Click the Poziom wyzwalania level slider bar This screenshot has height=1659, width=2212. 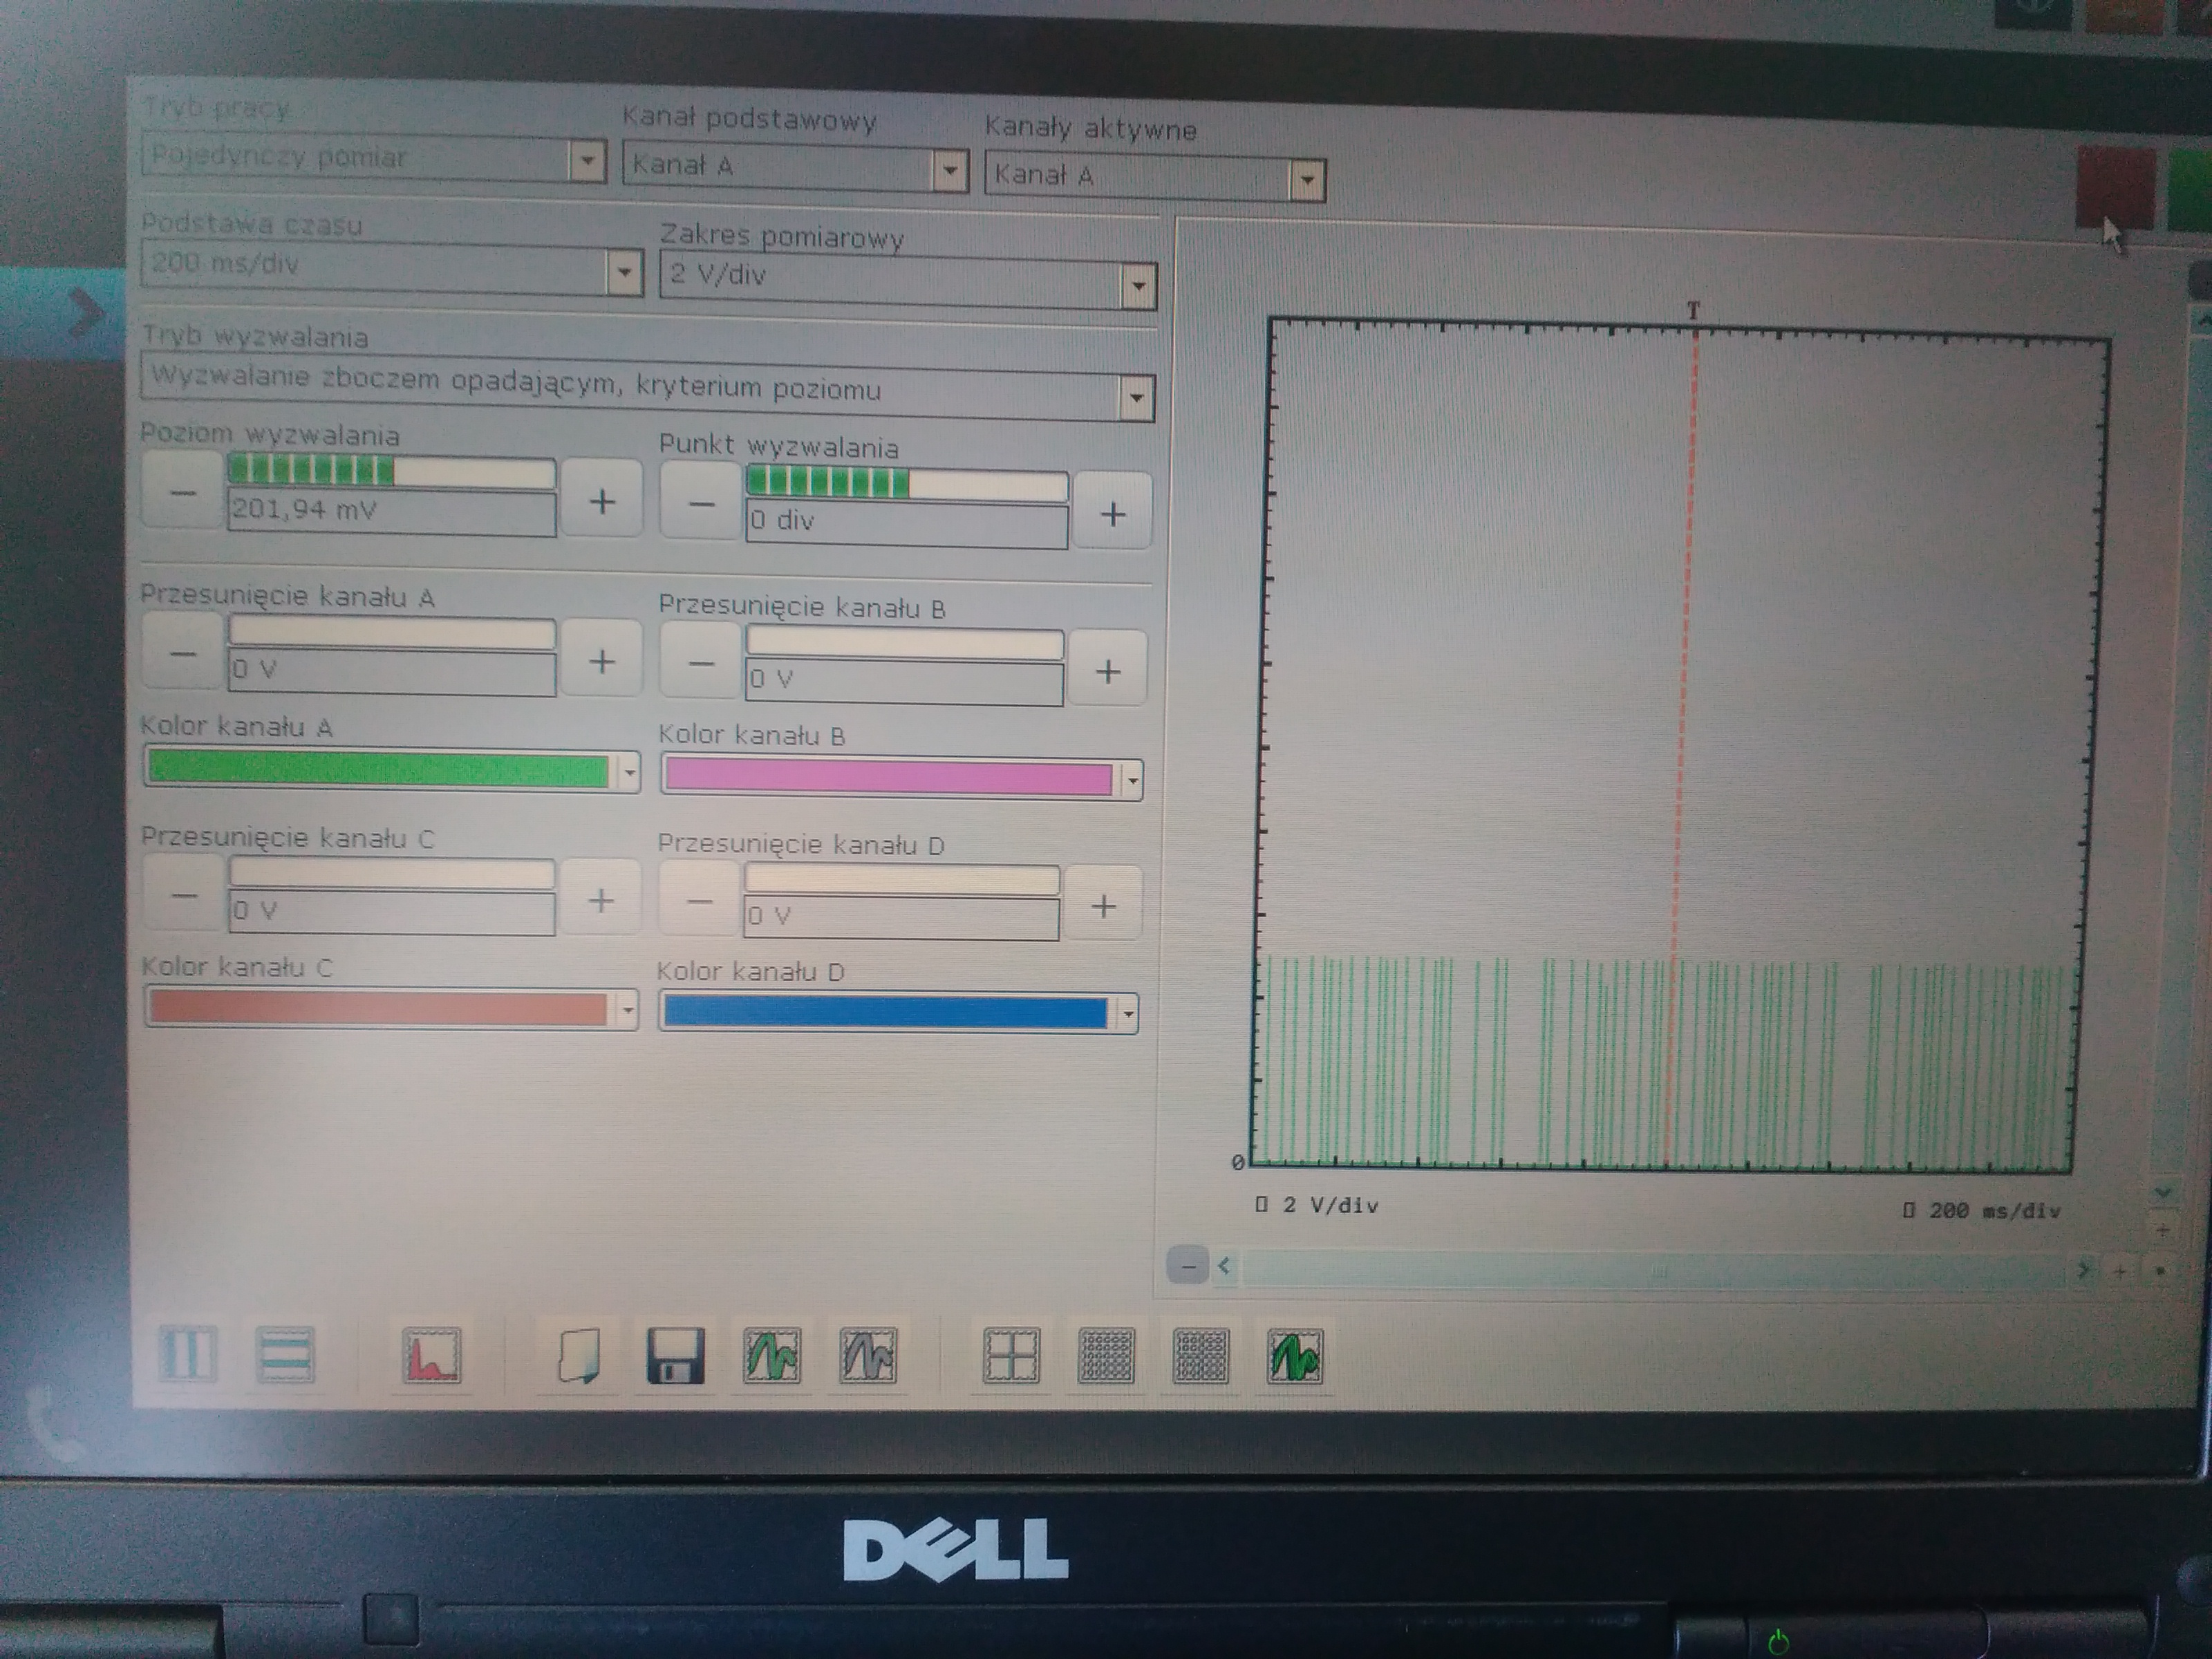point(391,471)
